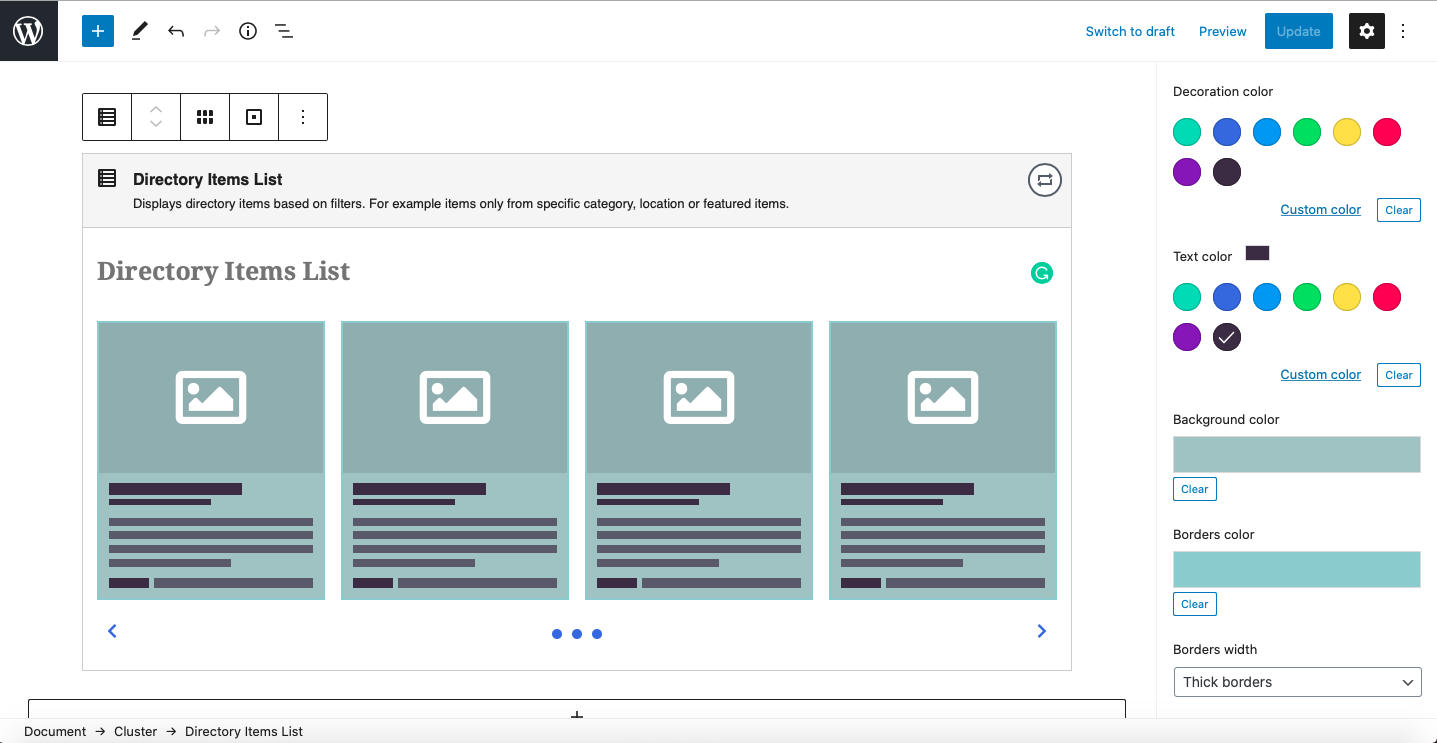1437x743 pixels.
Task: Click the square alignment icon in toolbar
Action: pyautogui.click(x=254, y=117)
